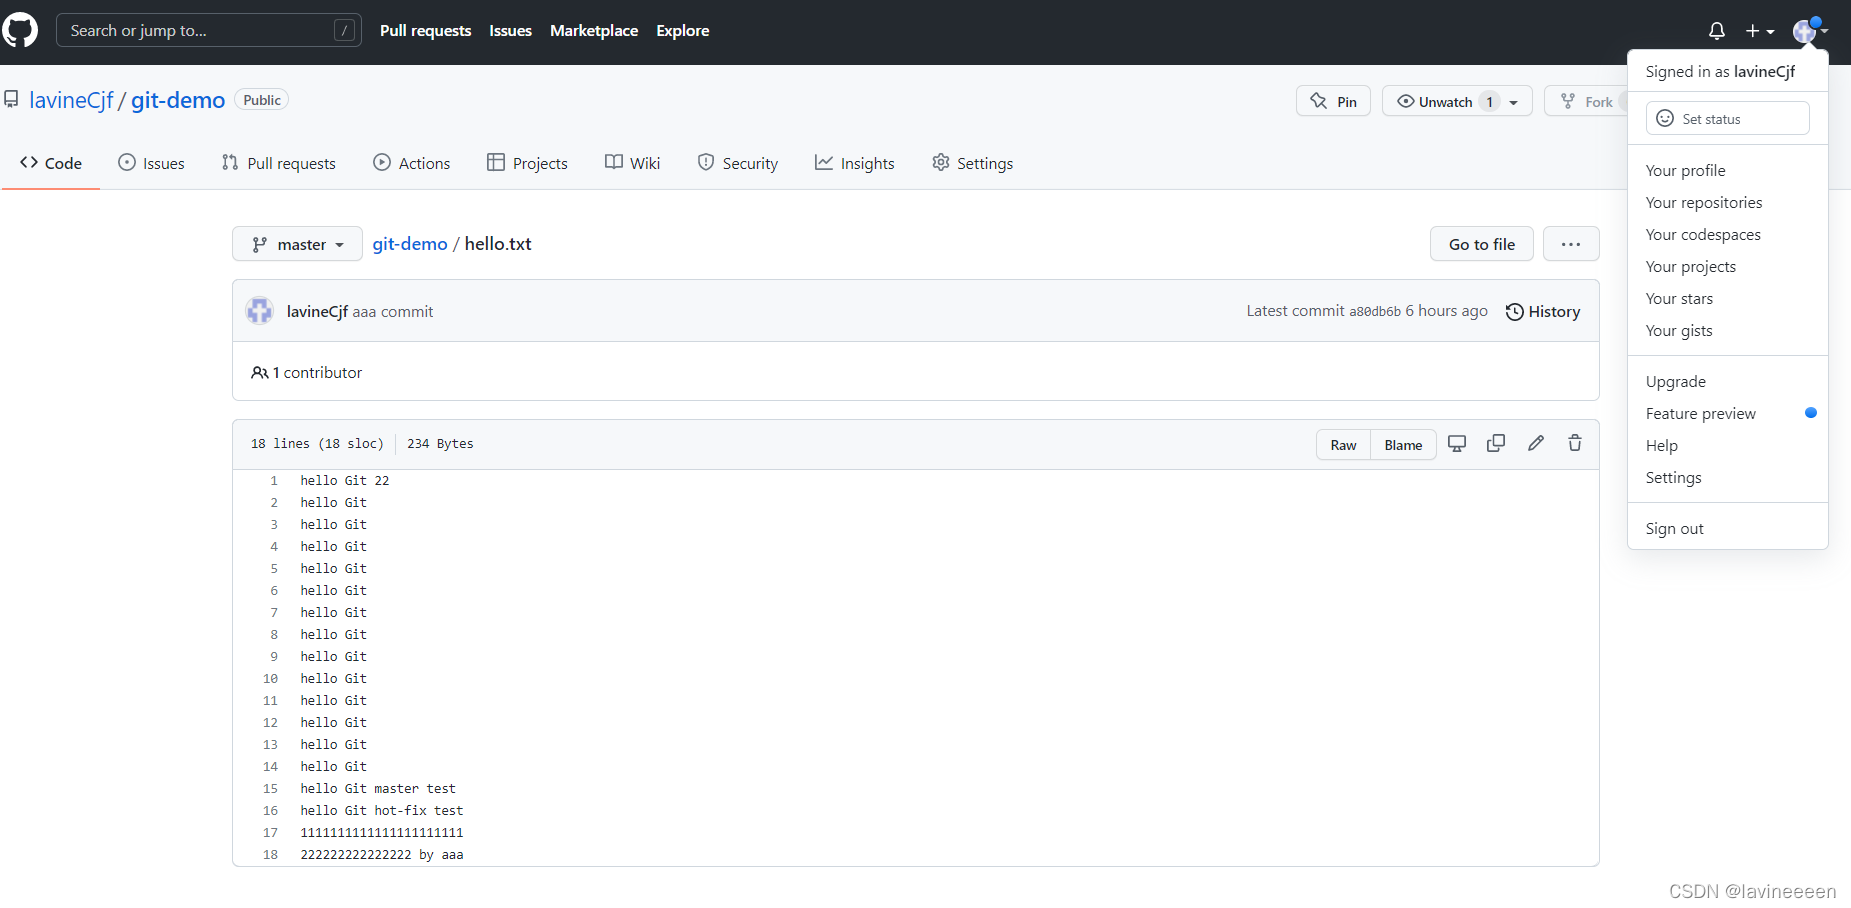Open Projects tab

(527, 163)
